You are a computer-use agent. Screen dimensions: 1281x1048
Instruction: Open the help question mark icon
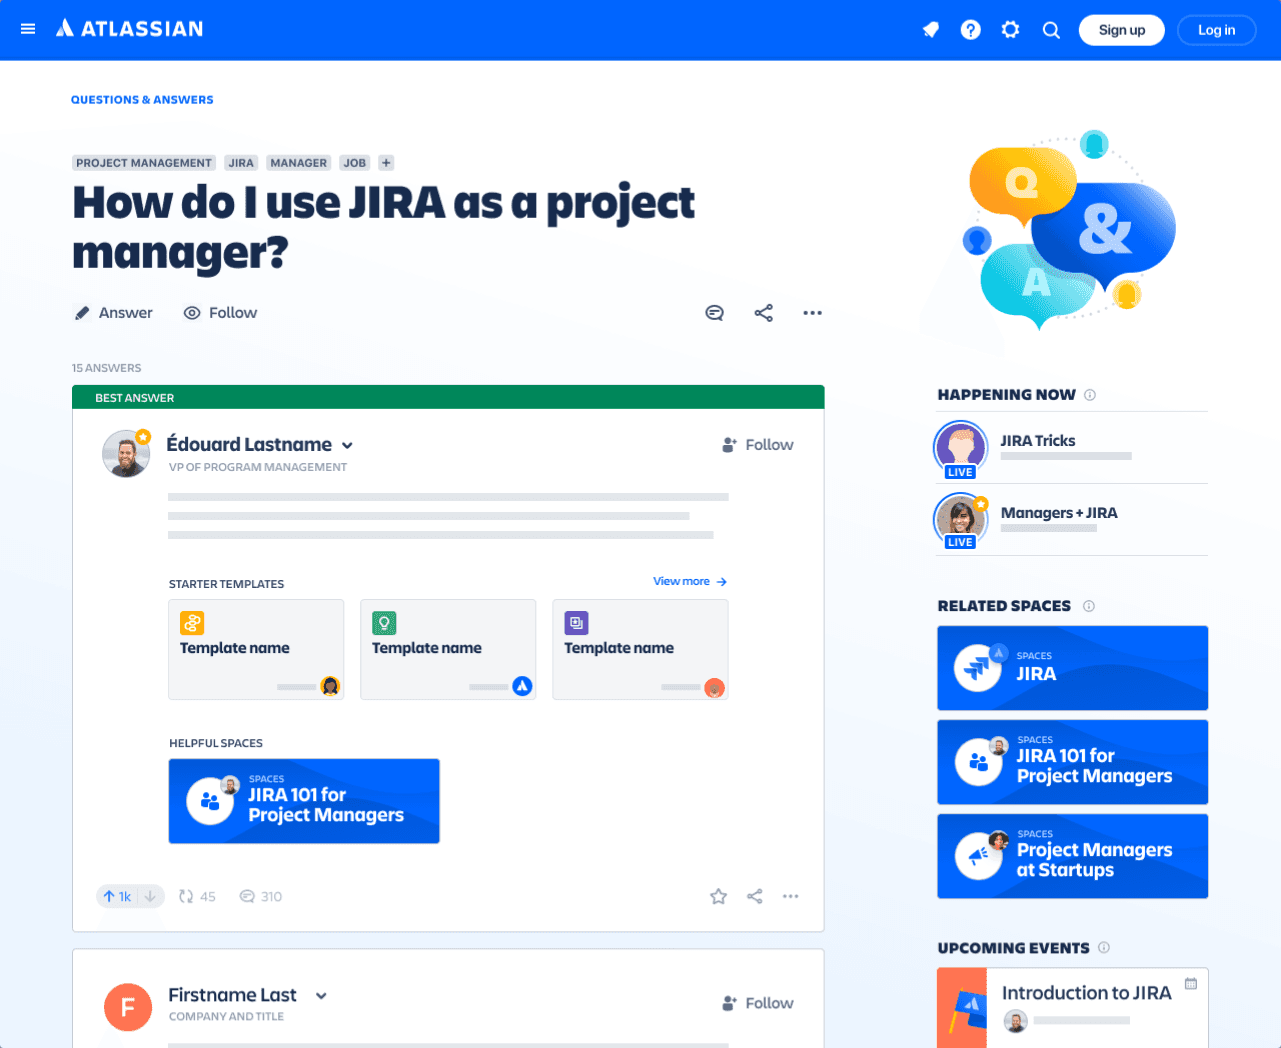[x=971, y=30]
